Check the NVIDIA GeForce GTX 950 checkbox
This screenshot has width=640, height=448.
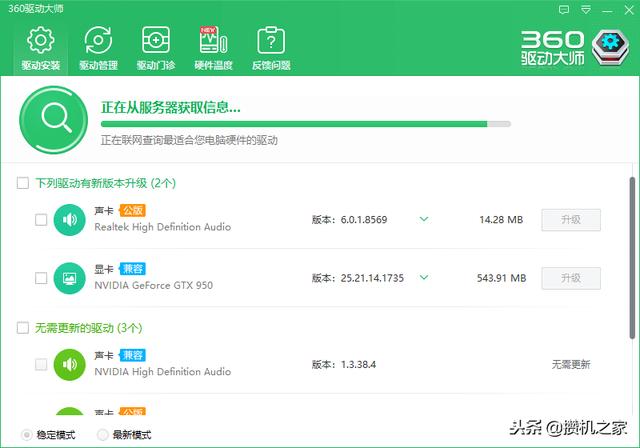41,278
